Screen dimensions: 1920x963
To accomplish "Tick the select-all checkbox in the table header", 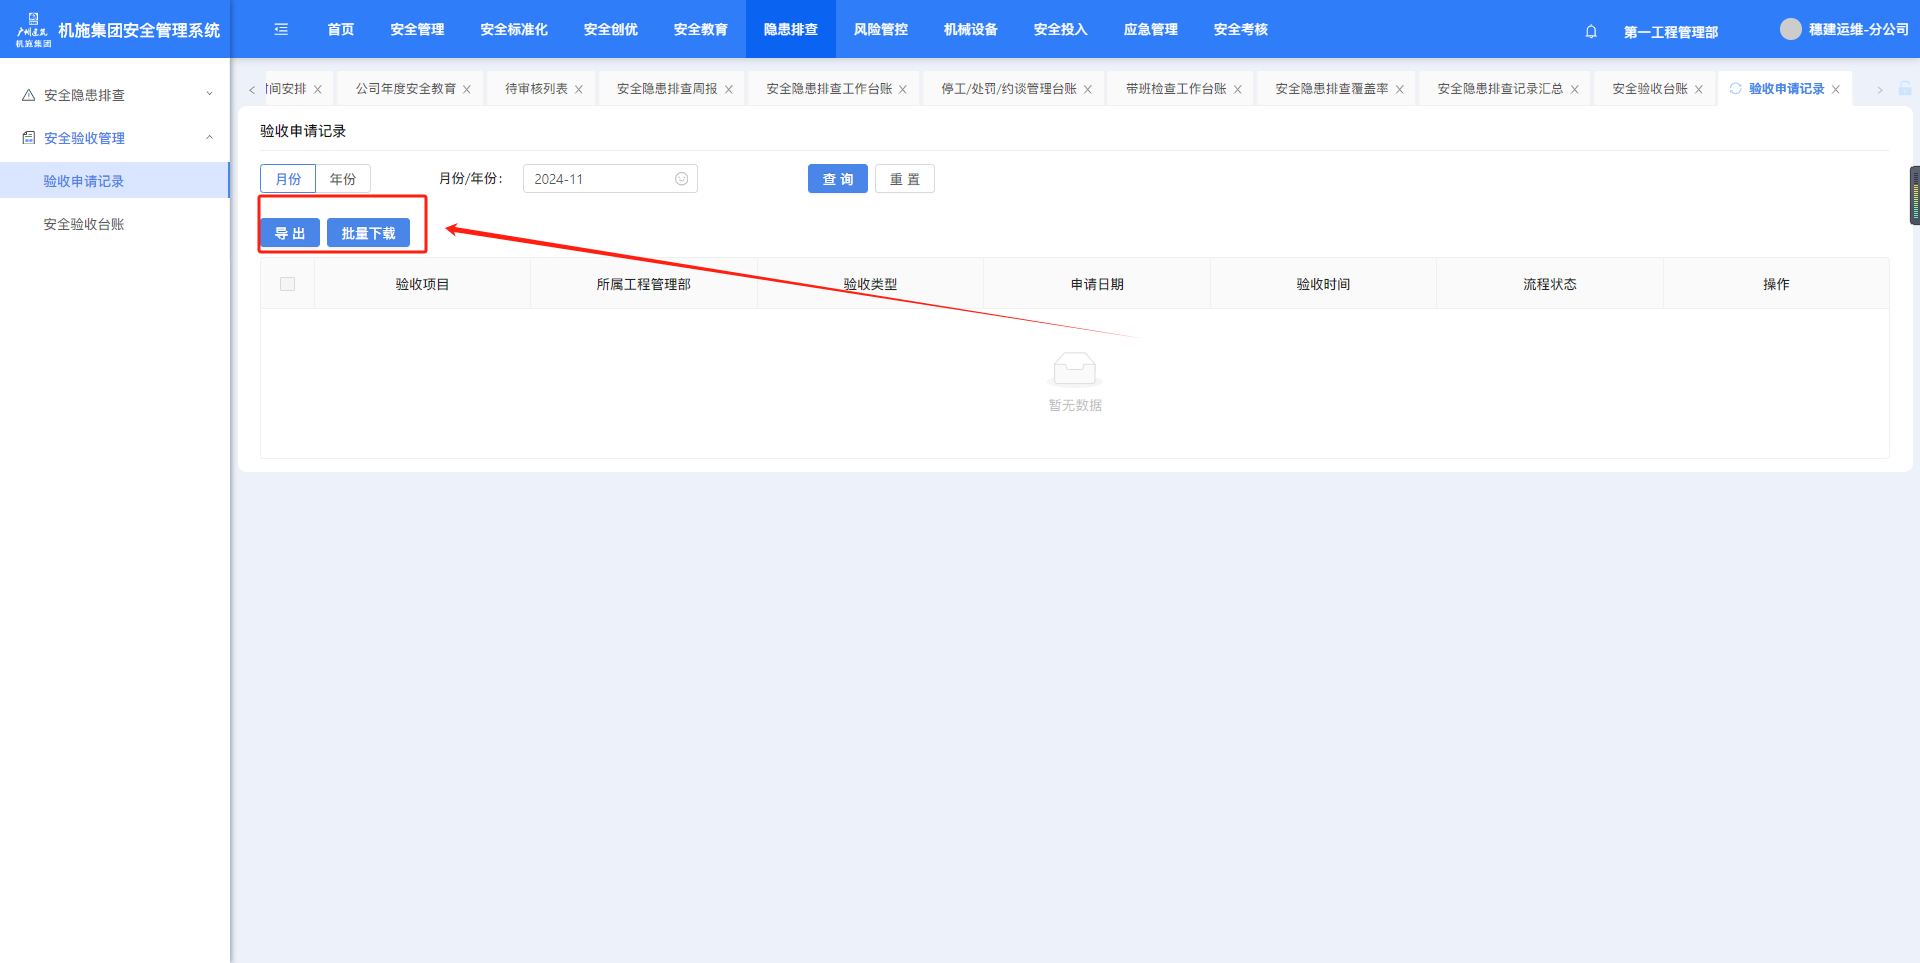I will pyautogui.click(x=288, y=284).
